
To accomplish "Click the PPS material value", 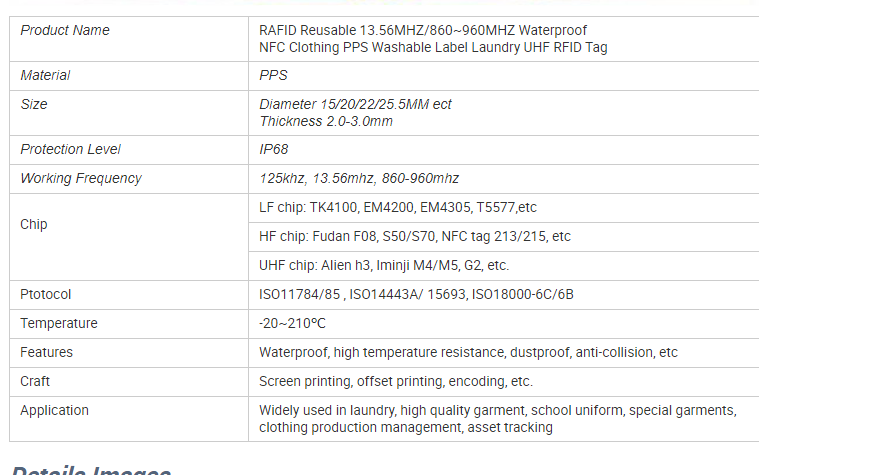I will [273, 75].
